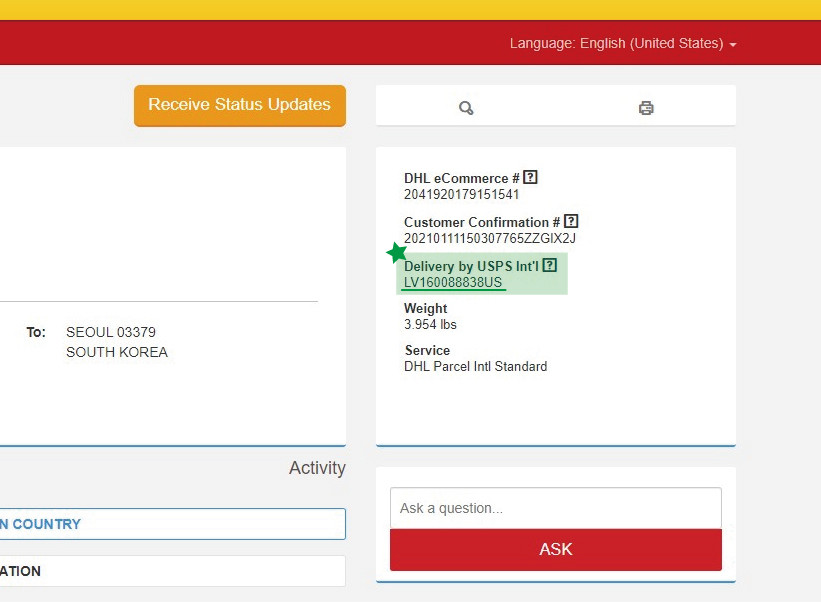Select the customer confirmation number text

(x=490, y=239)
